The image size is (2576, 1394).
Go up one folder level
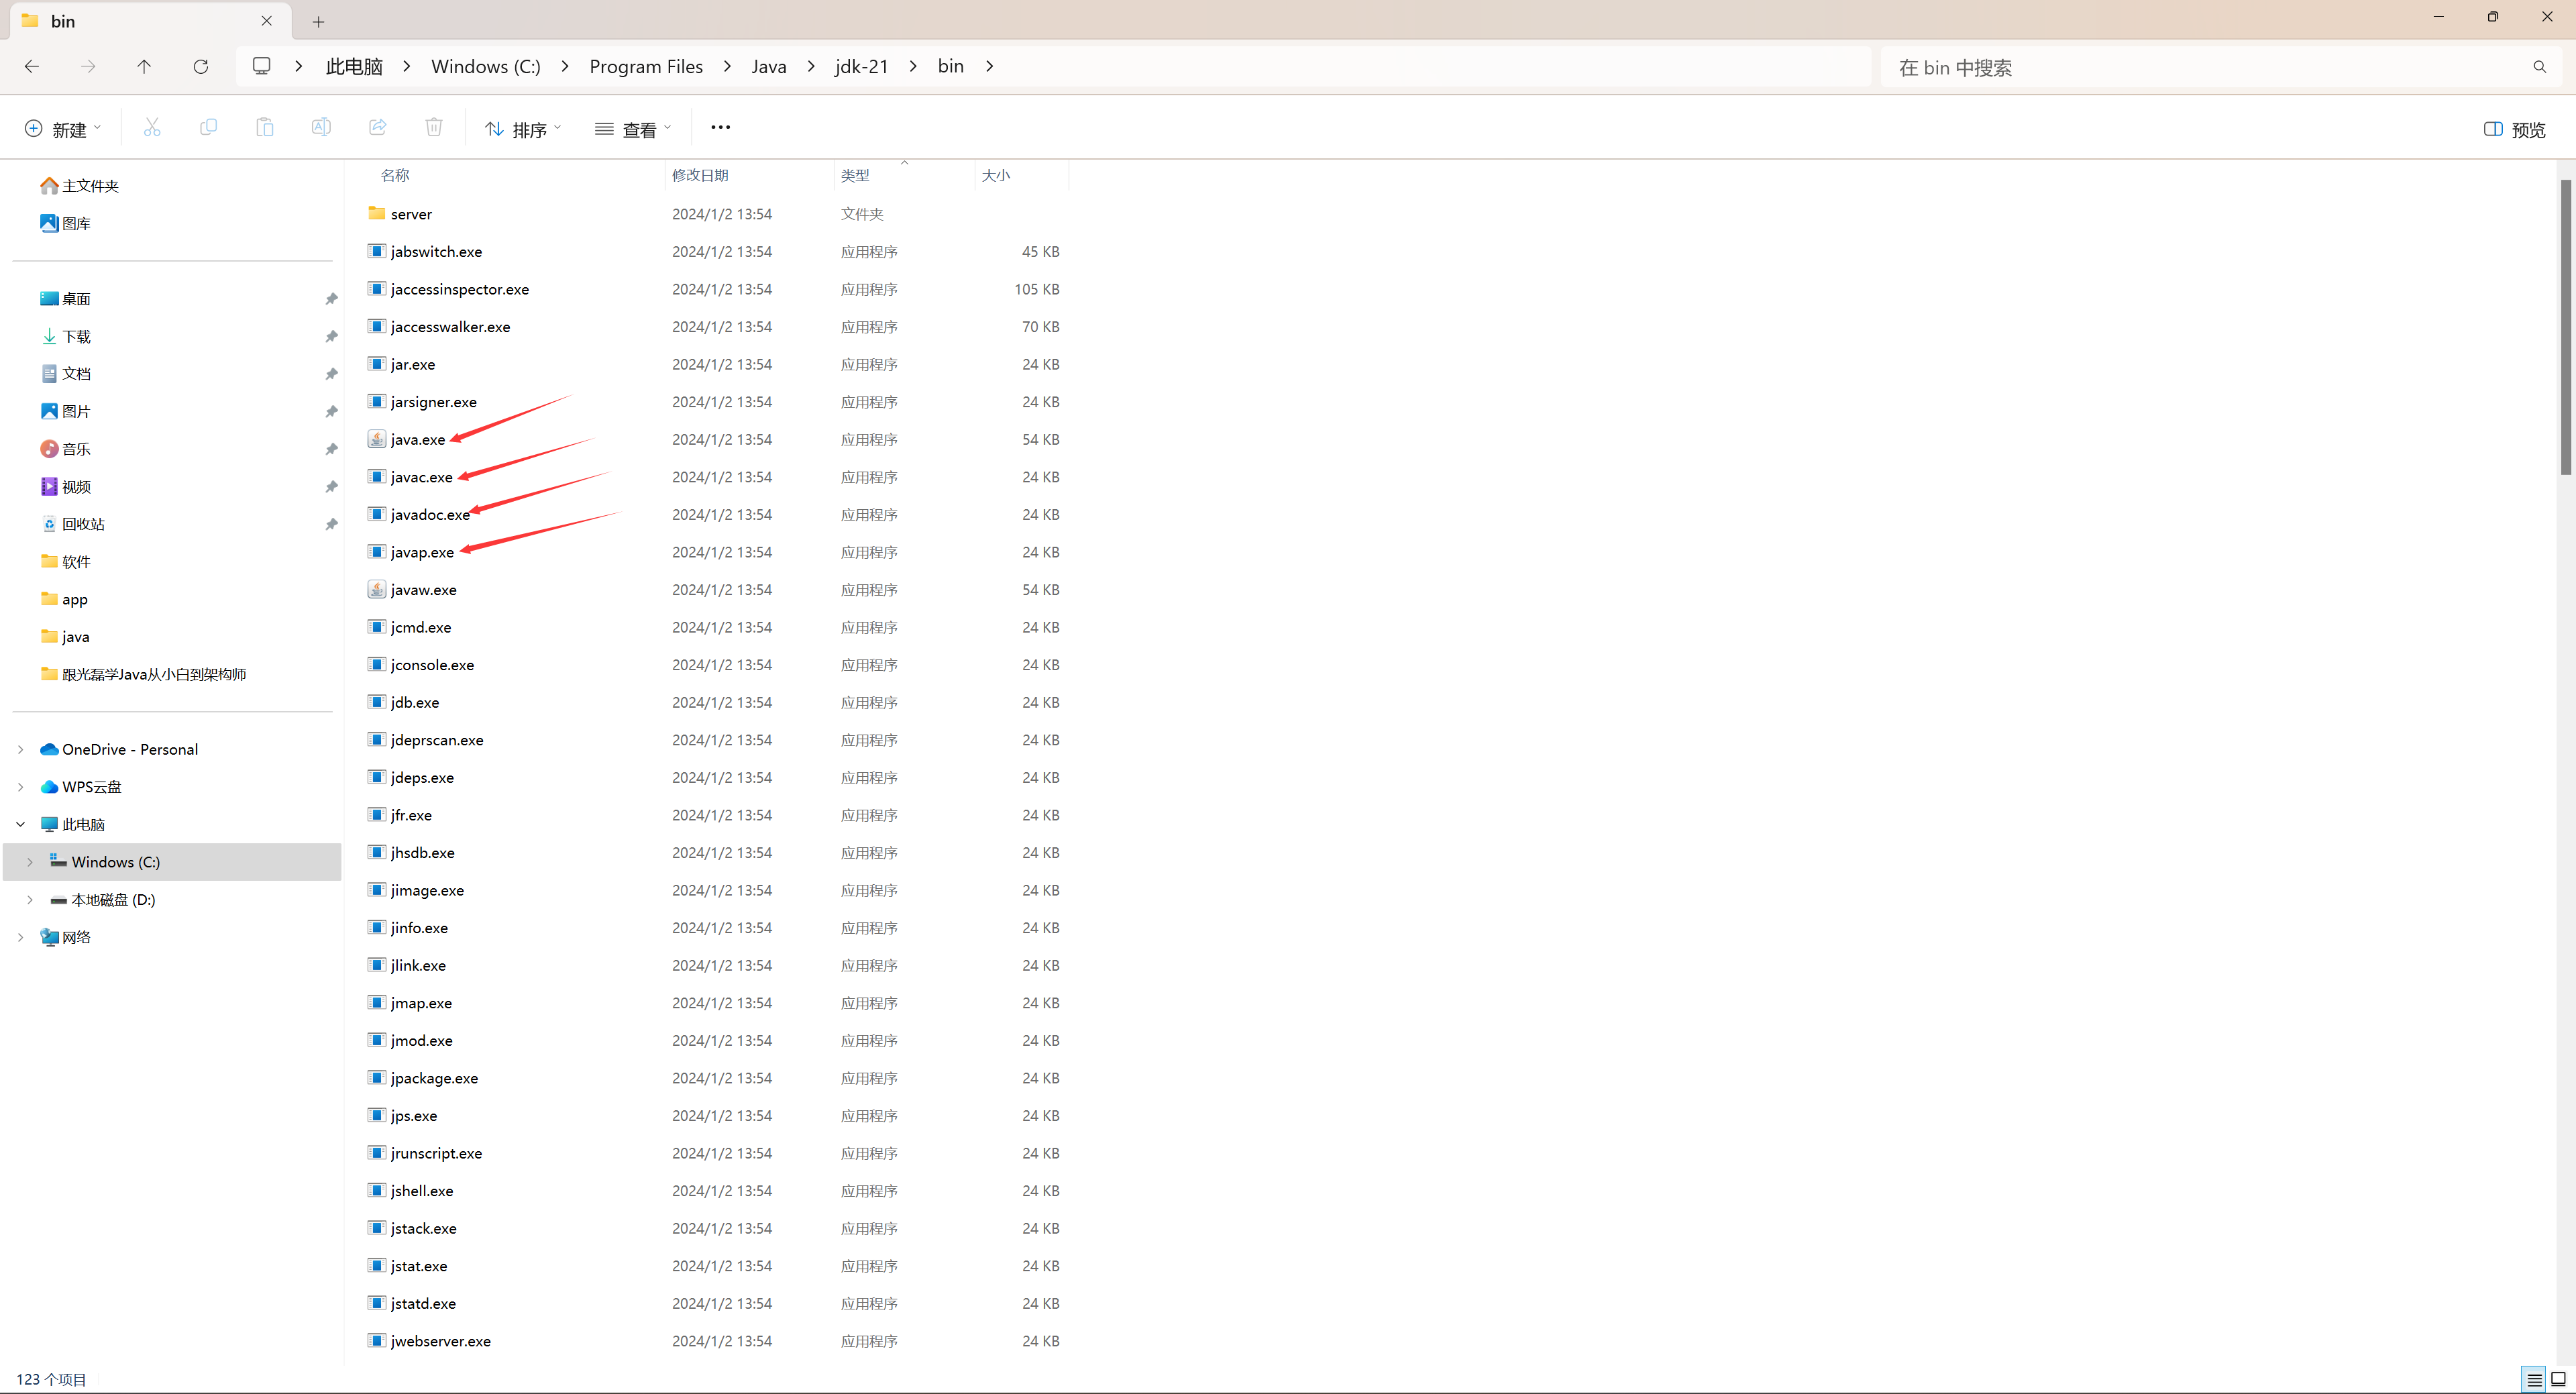[x=144, y=67]
